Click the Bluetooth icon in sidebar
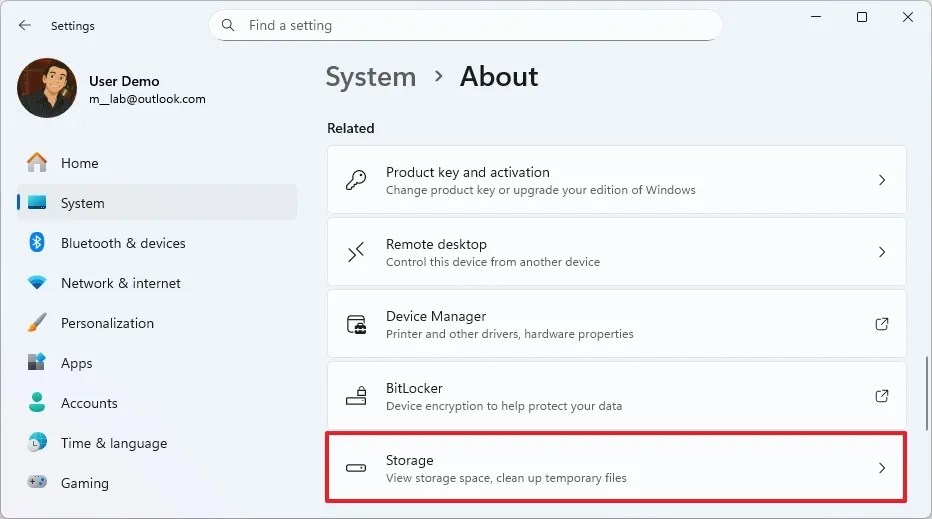The height and width of the screenshot is (519, 932). click(37, 243)
